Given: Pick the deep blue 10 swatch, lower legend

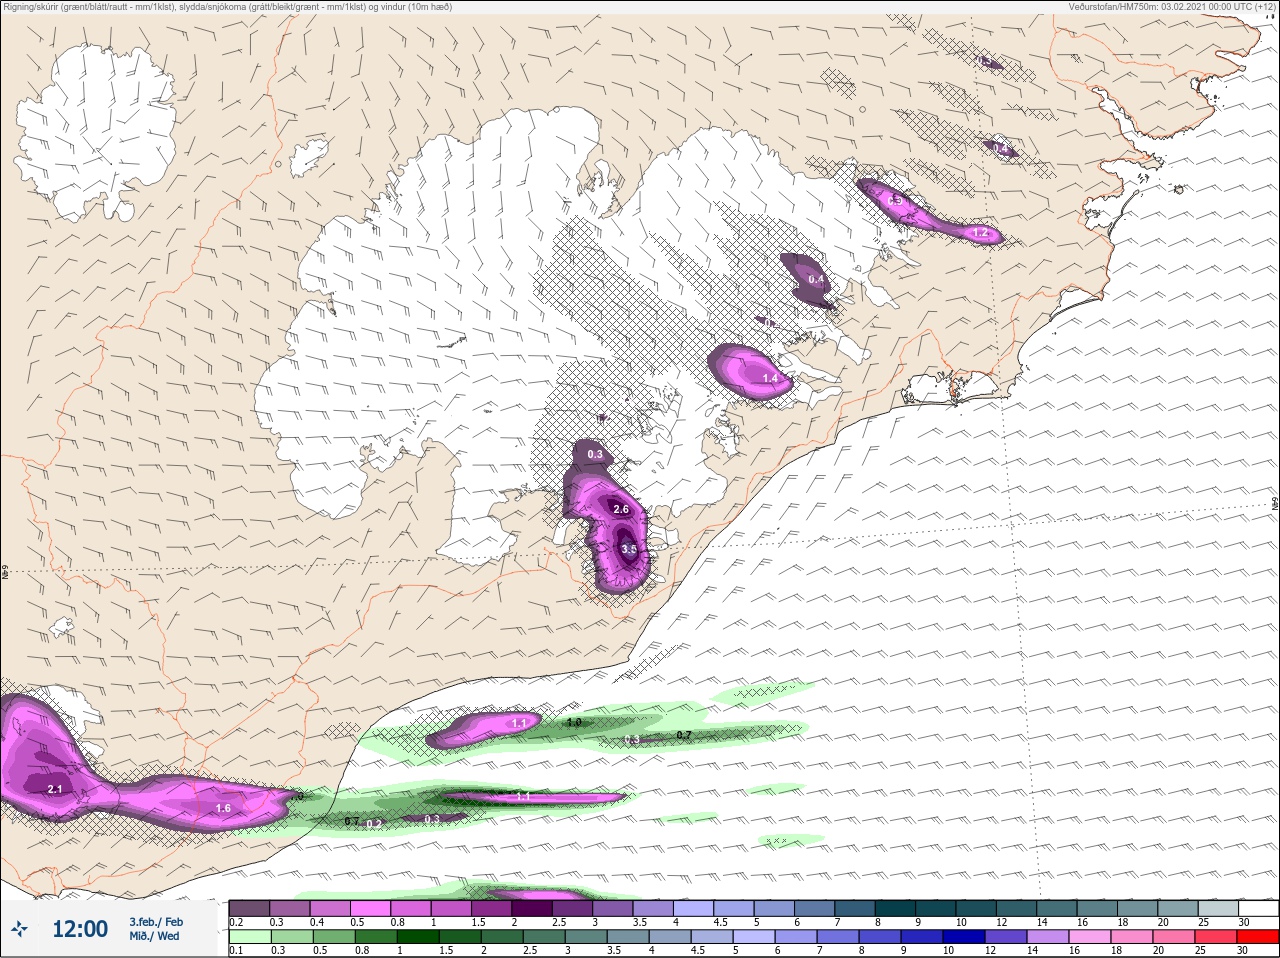Looking at the screenshot, I should [x=965, y=937].
